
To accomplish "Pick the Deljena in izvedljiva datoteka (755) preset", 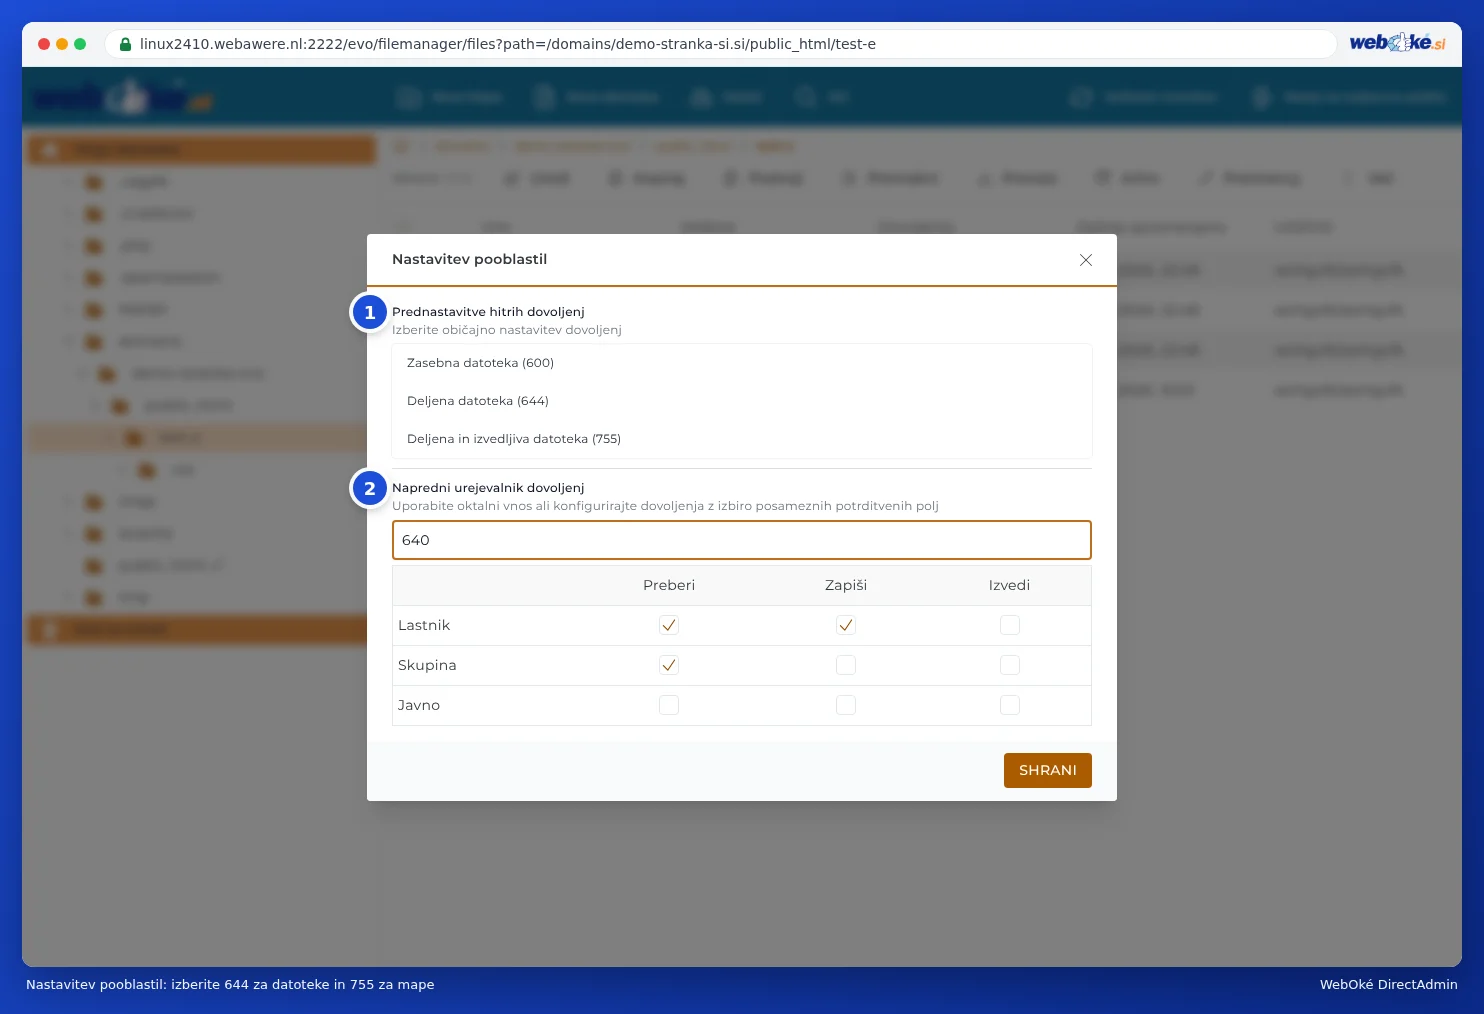I will click(741, 439).
